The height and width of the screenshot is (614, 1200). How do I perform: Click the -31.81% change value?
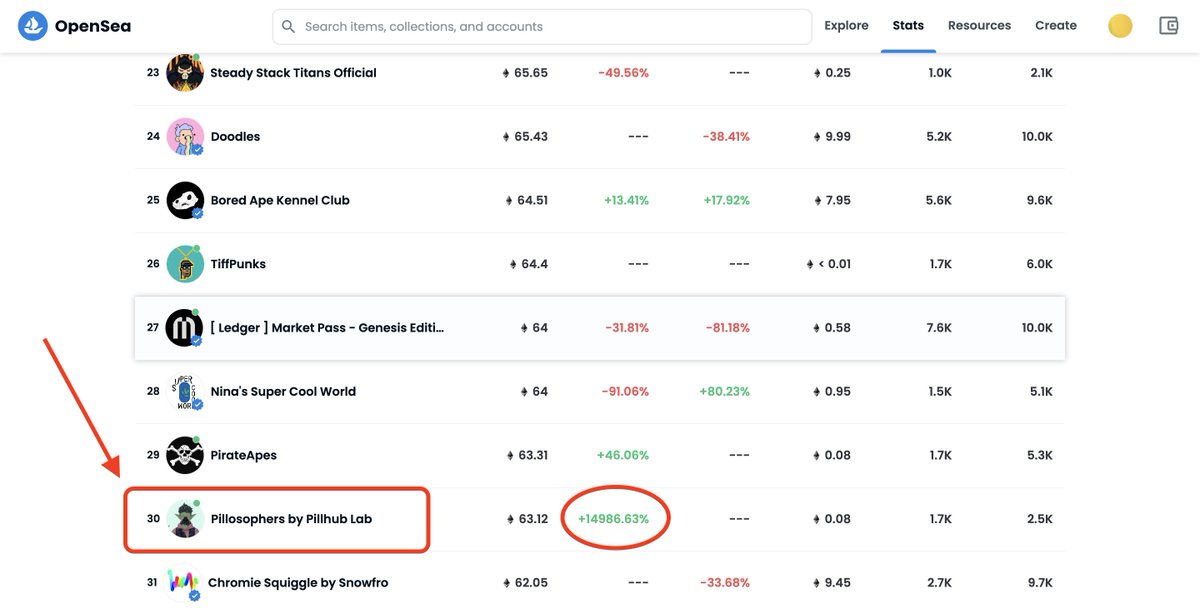pyautogui.click(x=626, y=328)
